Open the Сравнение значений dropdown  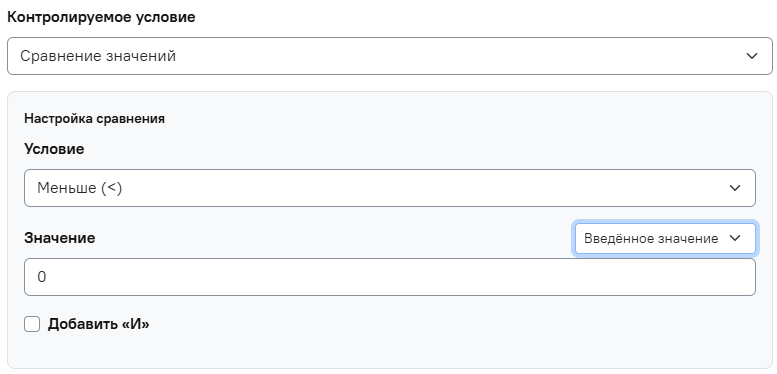pos(389,56)
